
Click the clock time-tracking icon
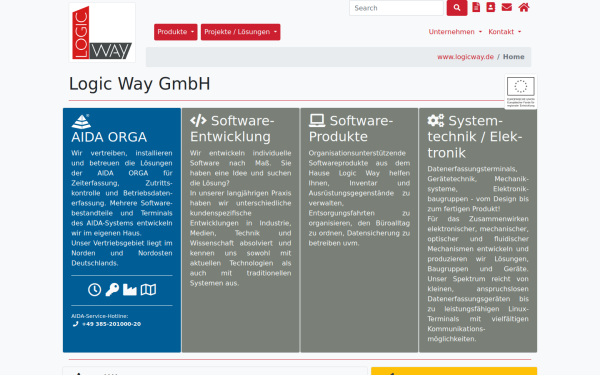pyautogui.click(x=95, y=290)
